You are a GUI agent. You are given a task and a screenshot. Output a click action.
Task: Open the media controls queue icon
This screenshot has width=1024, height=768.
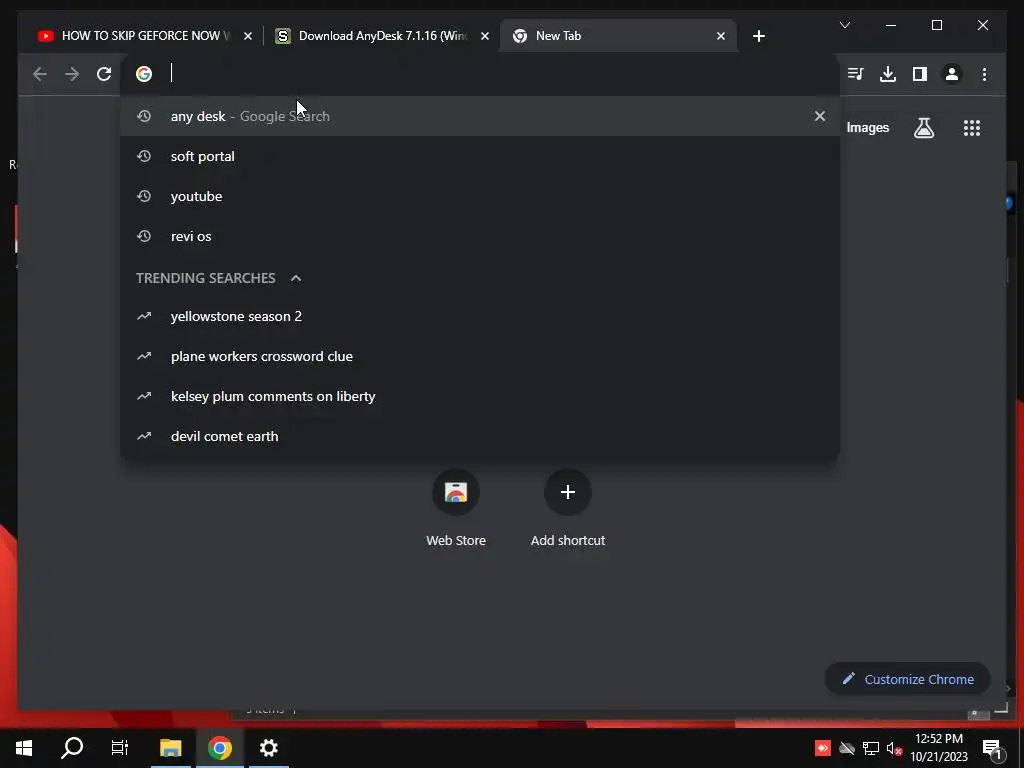856,74
